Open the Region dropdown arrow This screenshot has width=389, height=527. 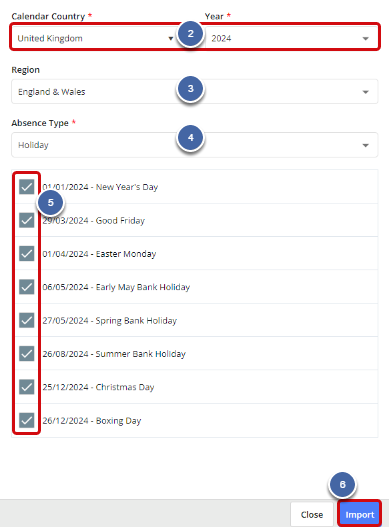pos(365,92)
